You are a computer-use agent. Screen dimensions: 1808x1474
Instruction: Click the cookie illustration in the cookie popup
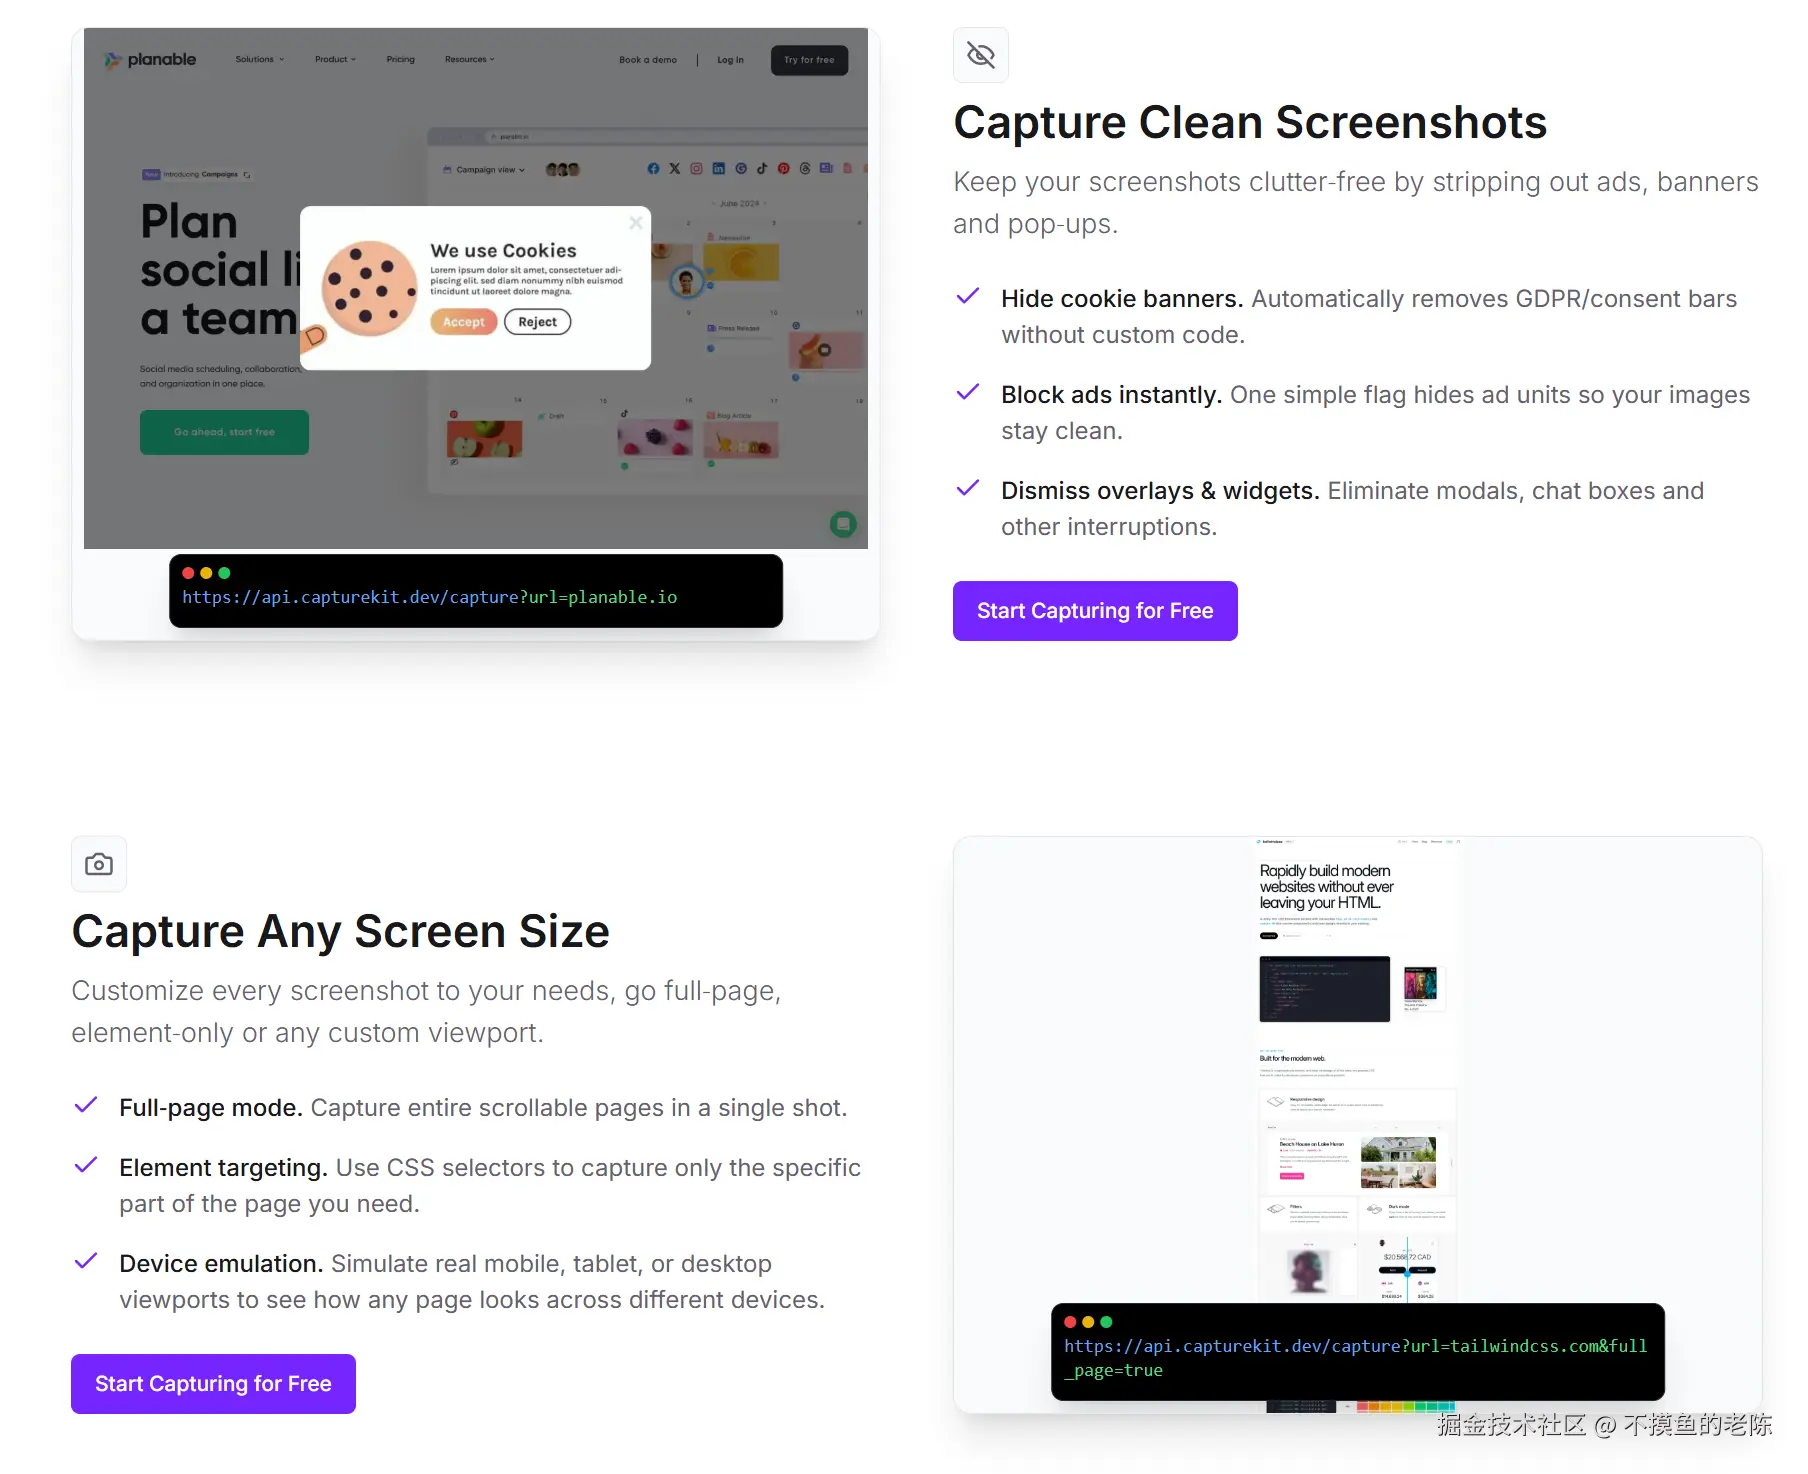[x=369, y=289]
